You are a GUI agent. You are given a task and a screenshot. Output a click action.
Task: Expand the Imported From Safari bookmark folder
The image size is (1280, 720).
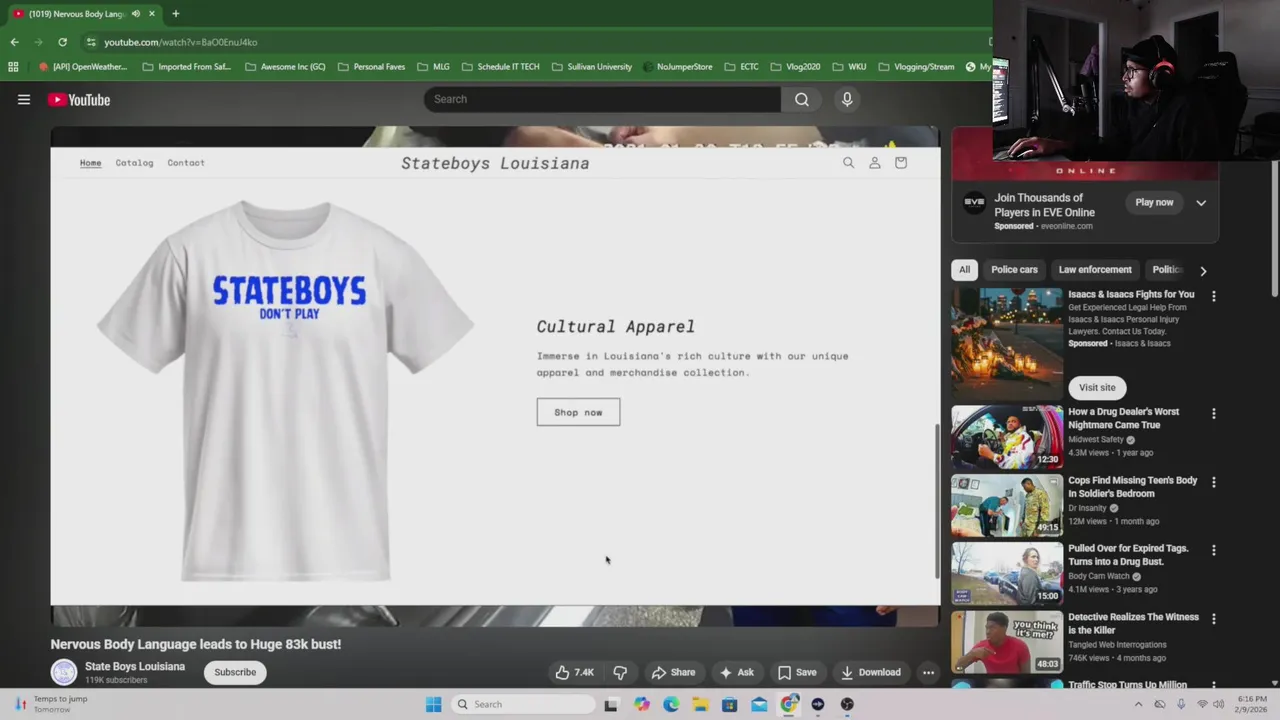186,67
